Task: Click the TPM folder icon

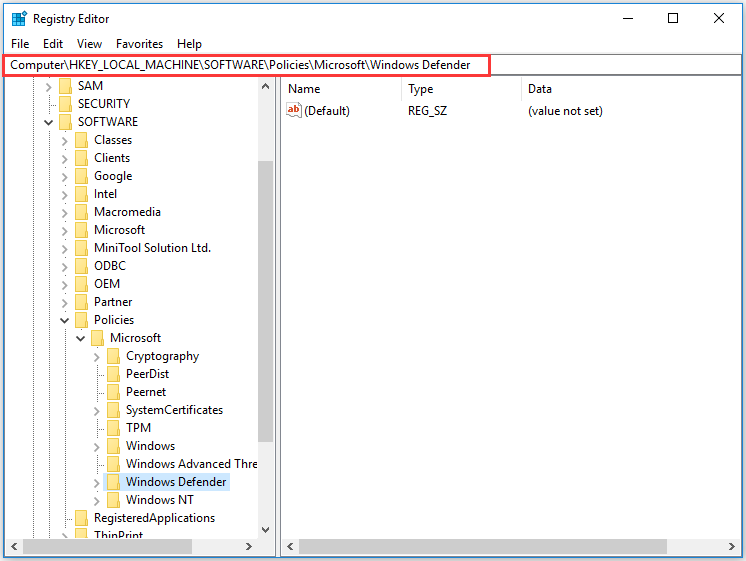Action: [x=113, y=428]
